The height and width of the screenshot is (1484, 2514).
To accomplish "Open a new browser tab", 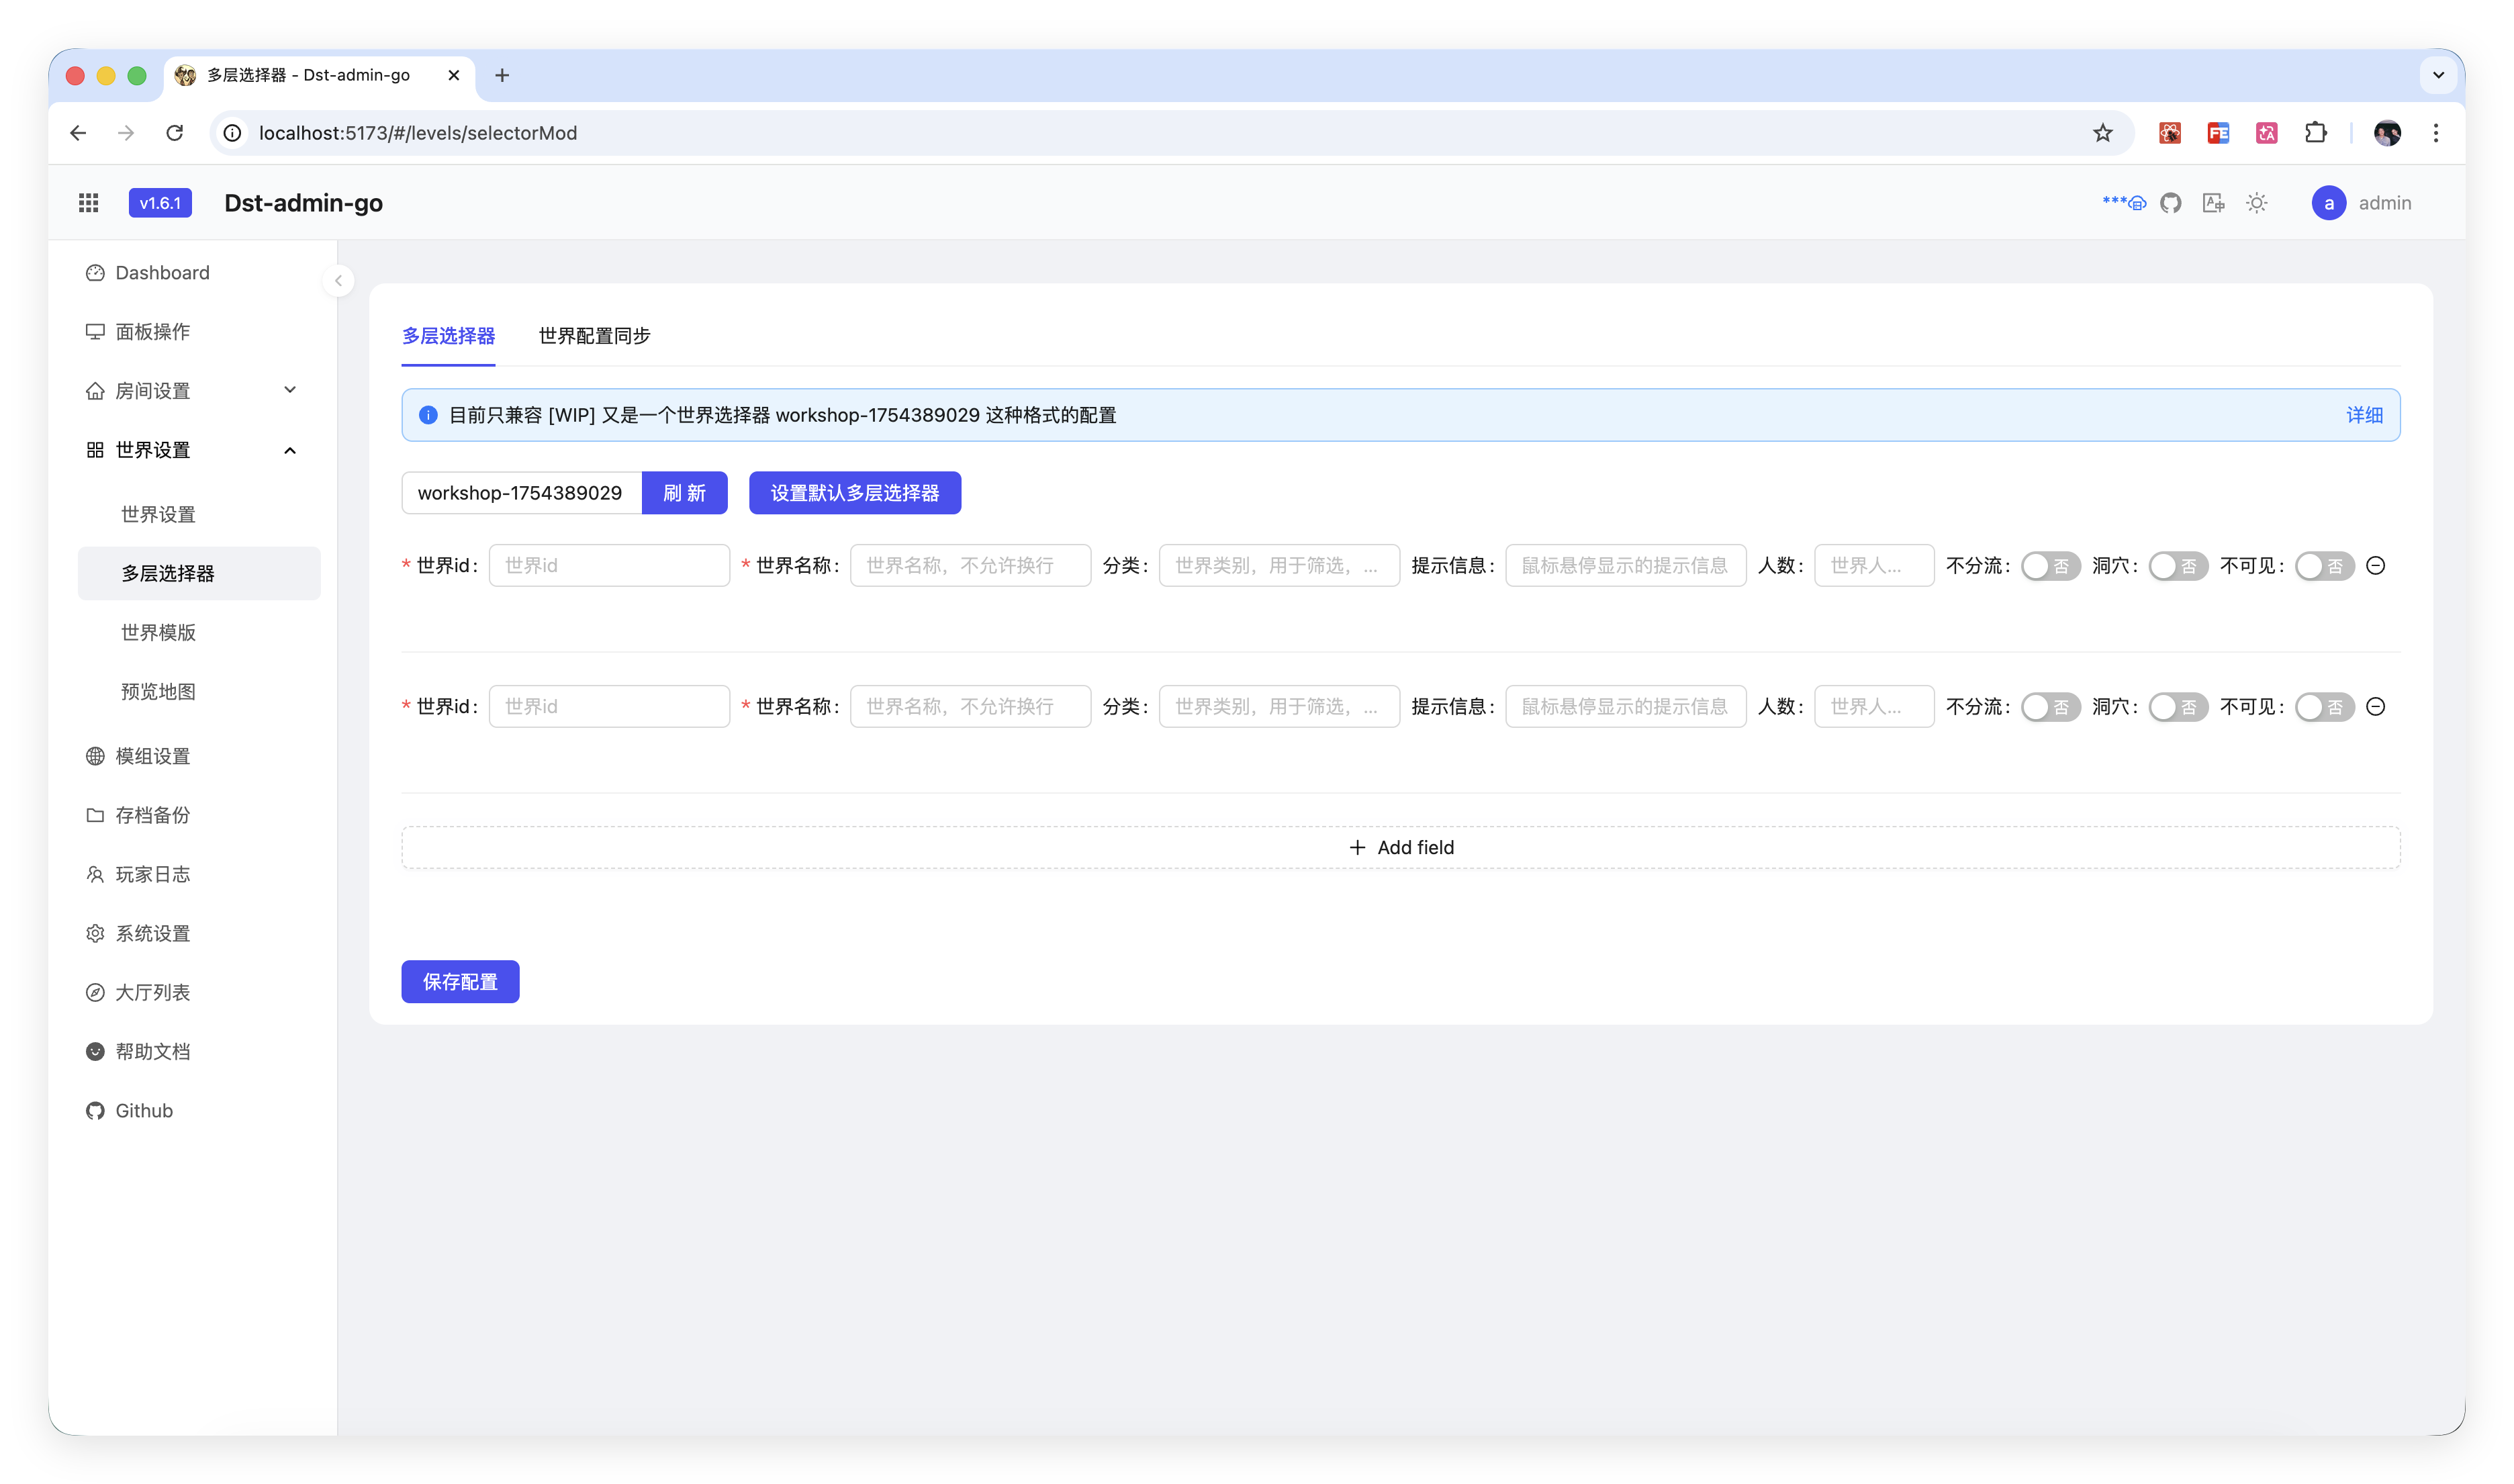I will point(502,75).
